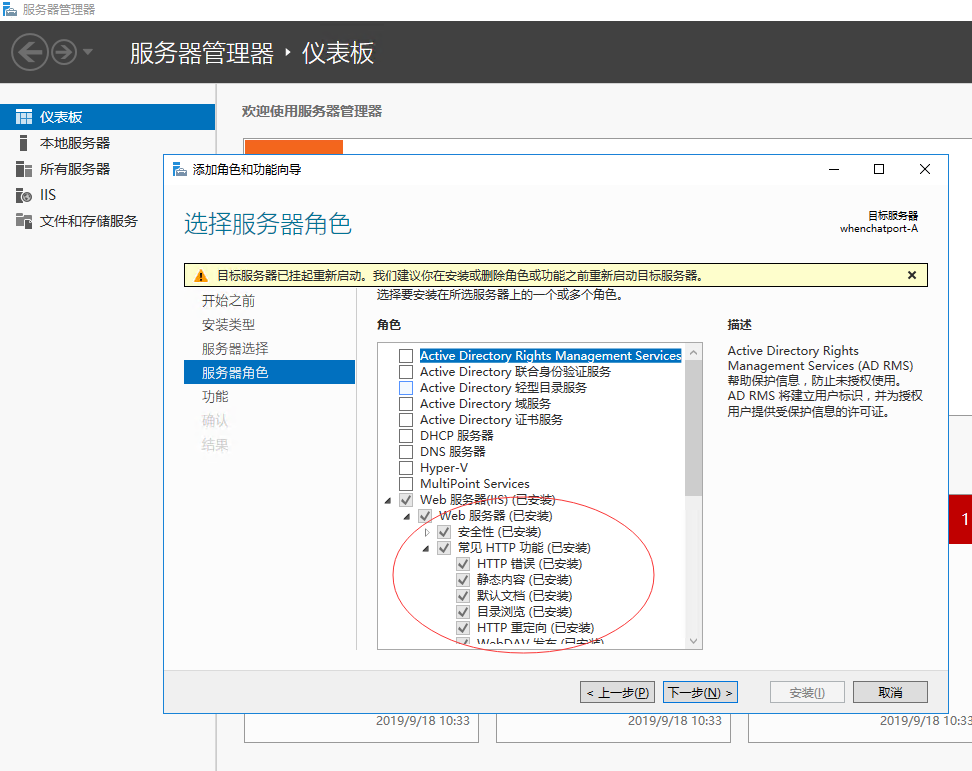972x771 pixels.
Task: Click the IIS icon in the sidebar
Action: [24, 195]
